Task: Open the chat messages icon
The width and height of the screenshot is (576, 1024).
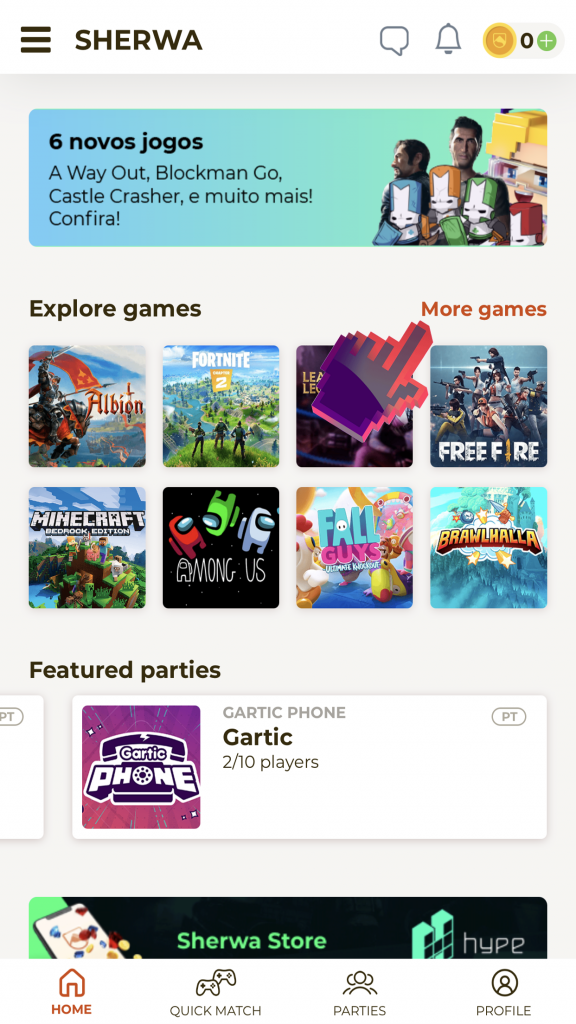Action: (x=394, y=40)
